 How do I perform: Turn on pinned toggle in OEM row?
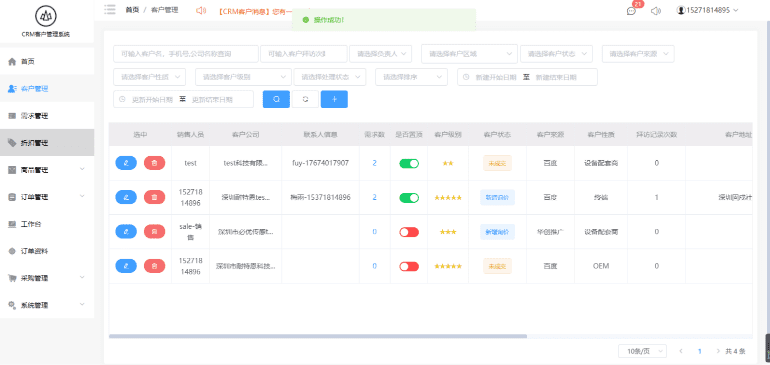pyautogui.click(x=409, y=266)
